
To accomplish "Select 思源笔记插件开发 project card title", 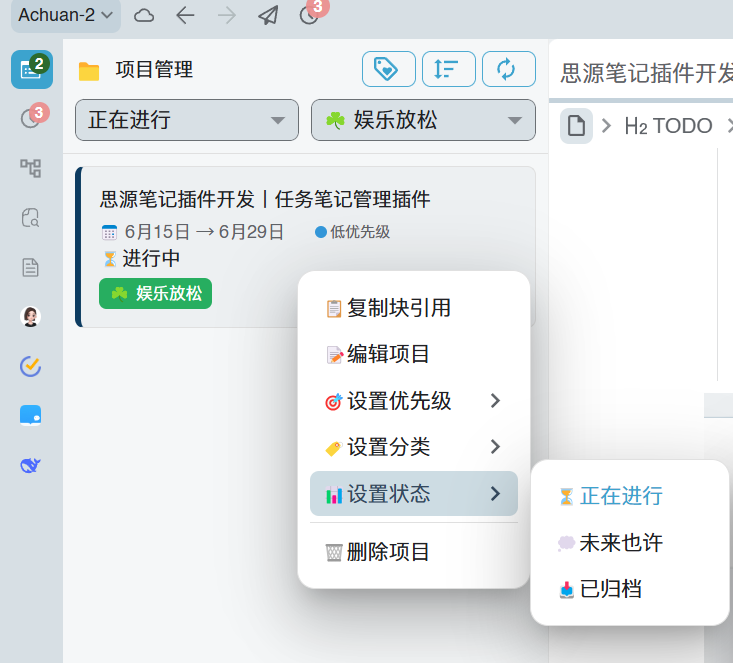I will tap(265, 199).
